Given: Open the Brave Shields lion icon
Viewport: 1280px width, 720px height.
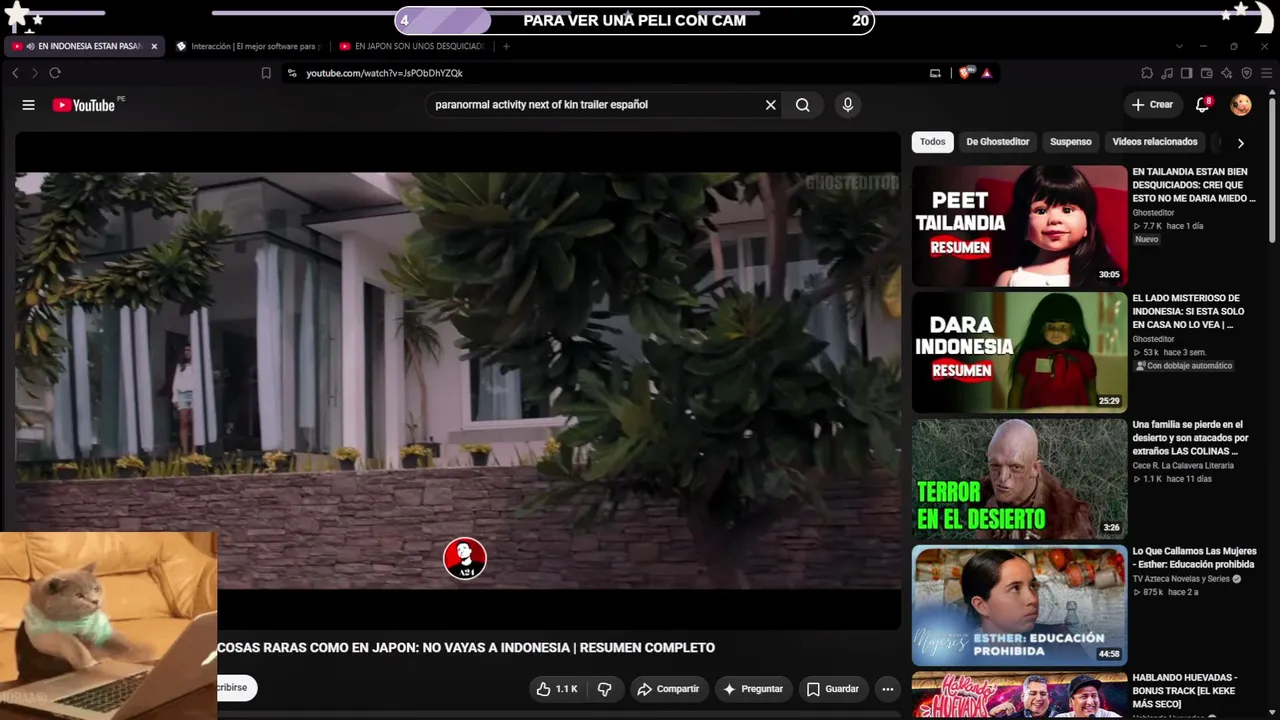Looking at the screenshot, I should (x=966, y=73).
